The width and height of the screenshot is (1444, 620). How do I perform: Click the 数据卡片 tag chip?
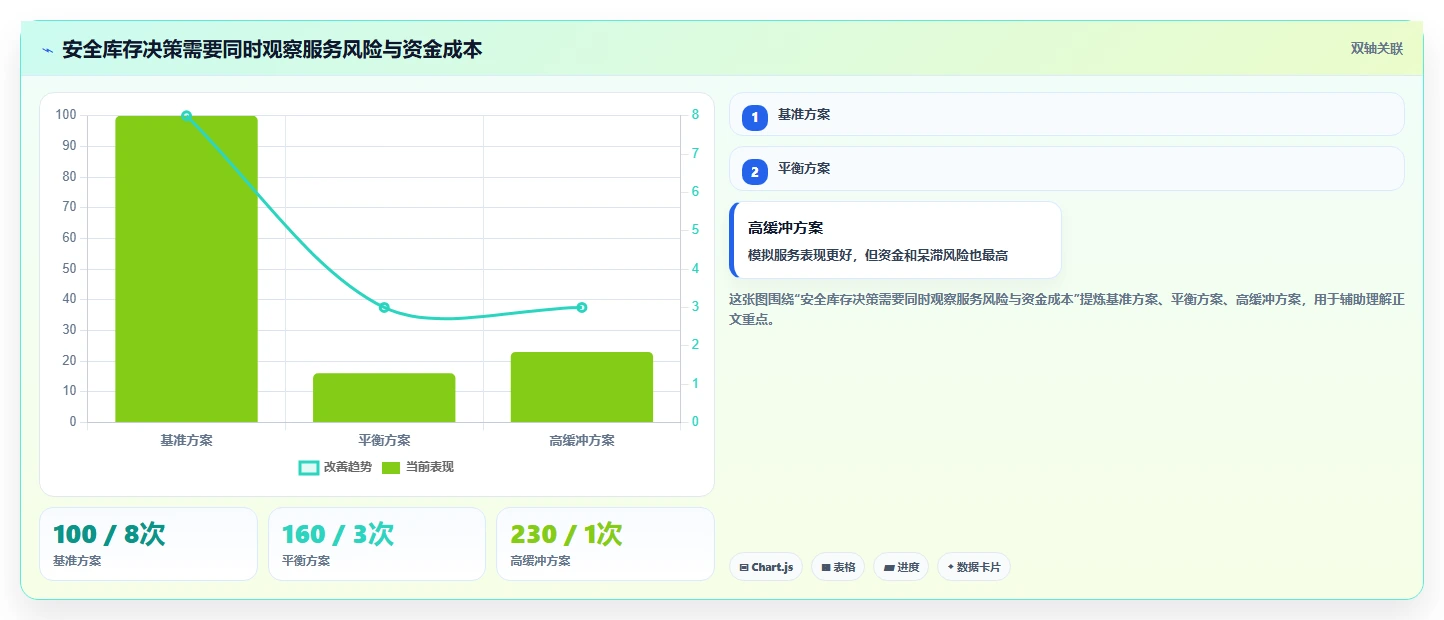tap(974, 567)
